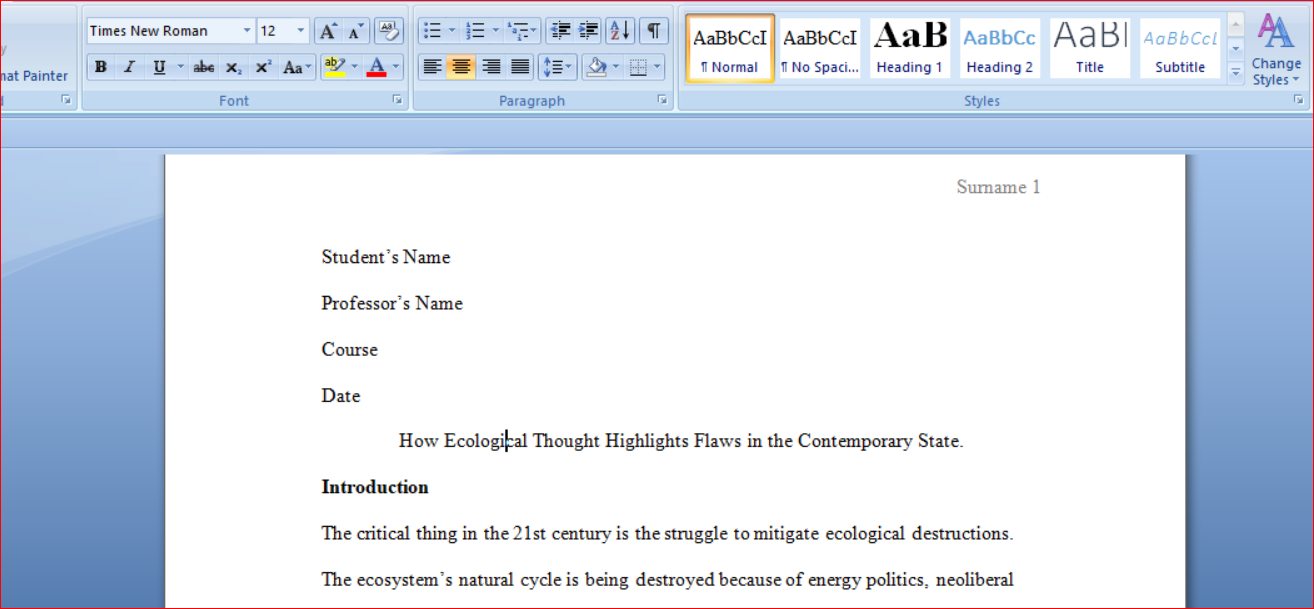The width and height of the screenshot is (1314, 609).
Task: Increase the paragraph indent
Action: pos(588,31)
